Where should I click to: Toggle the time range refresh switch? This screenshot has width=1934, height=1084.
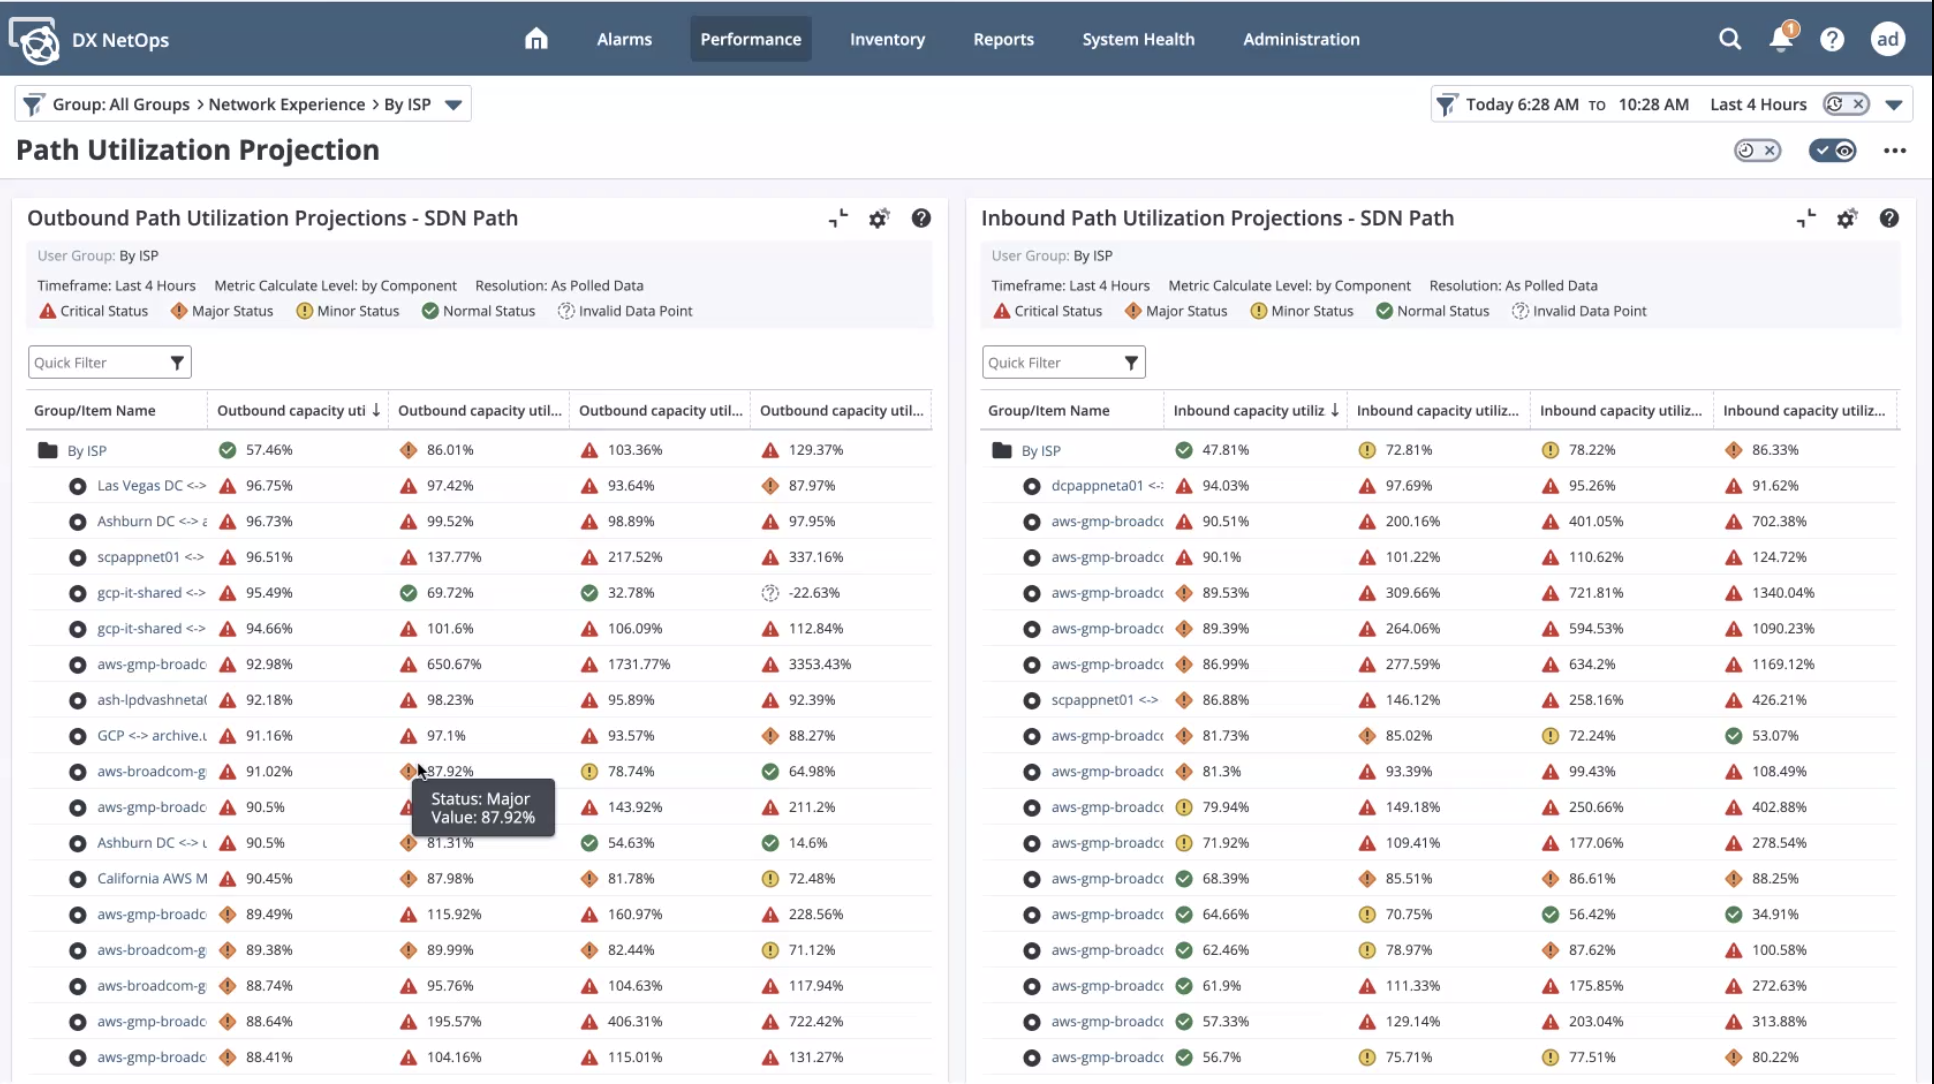point(1845,104)
